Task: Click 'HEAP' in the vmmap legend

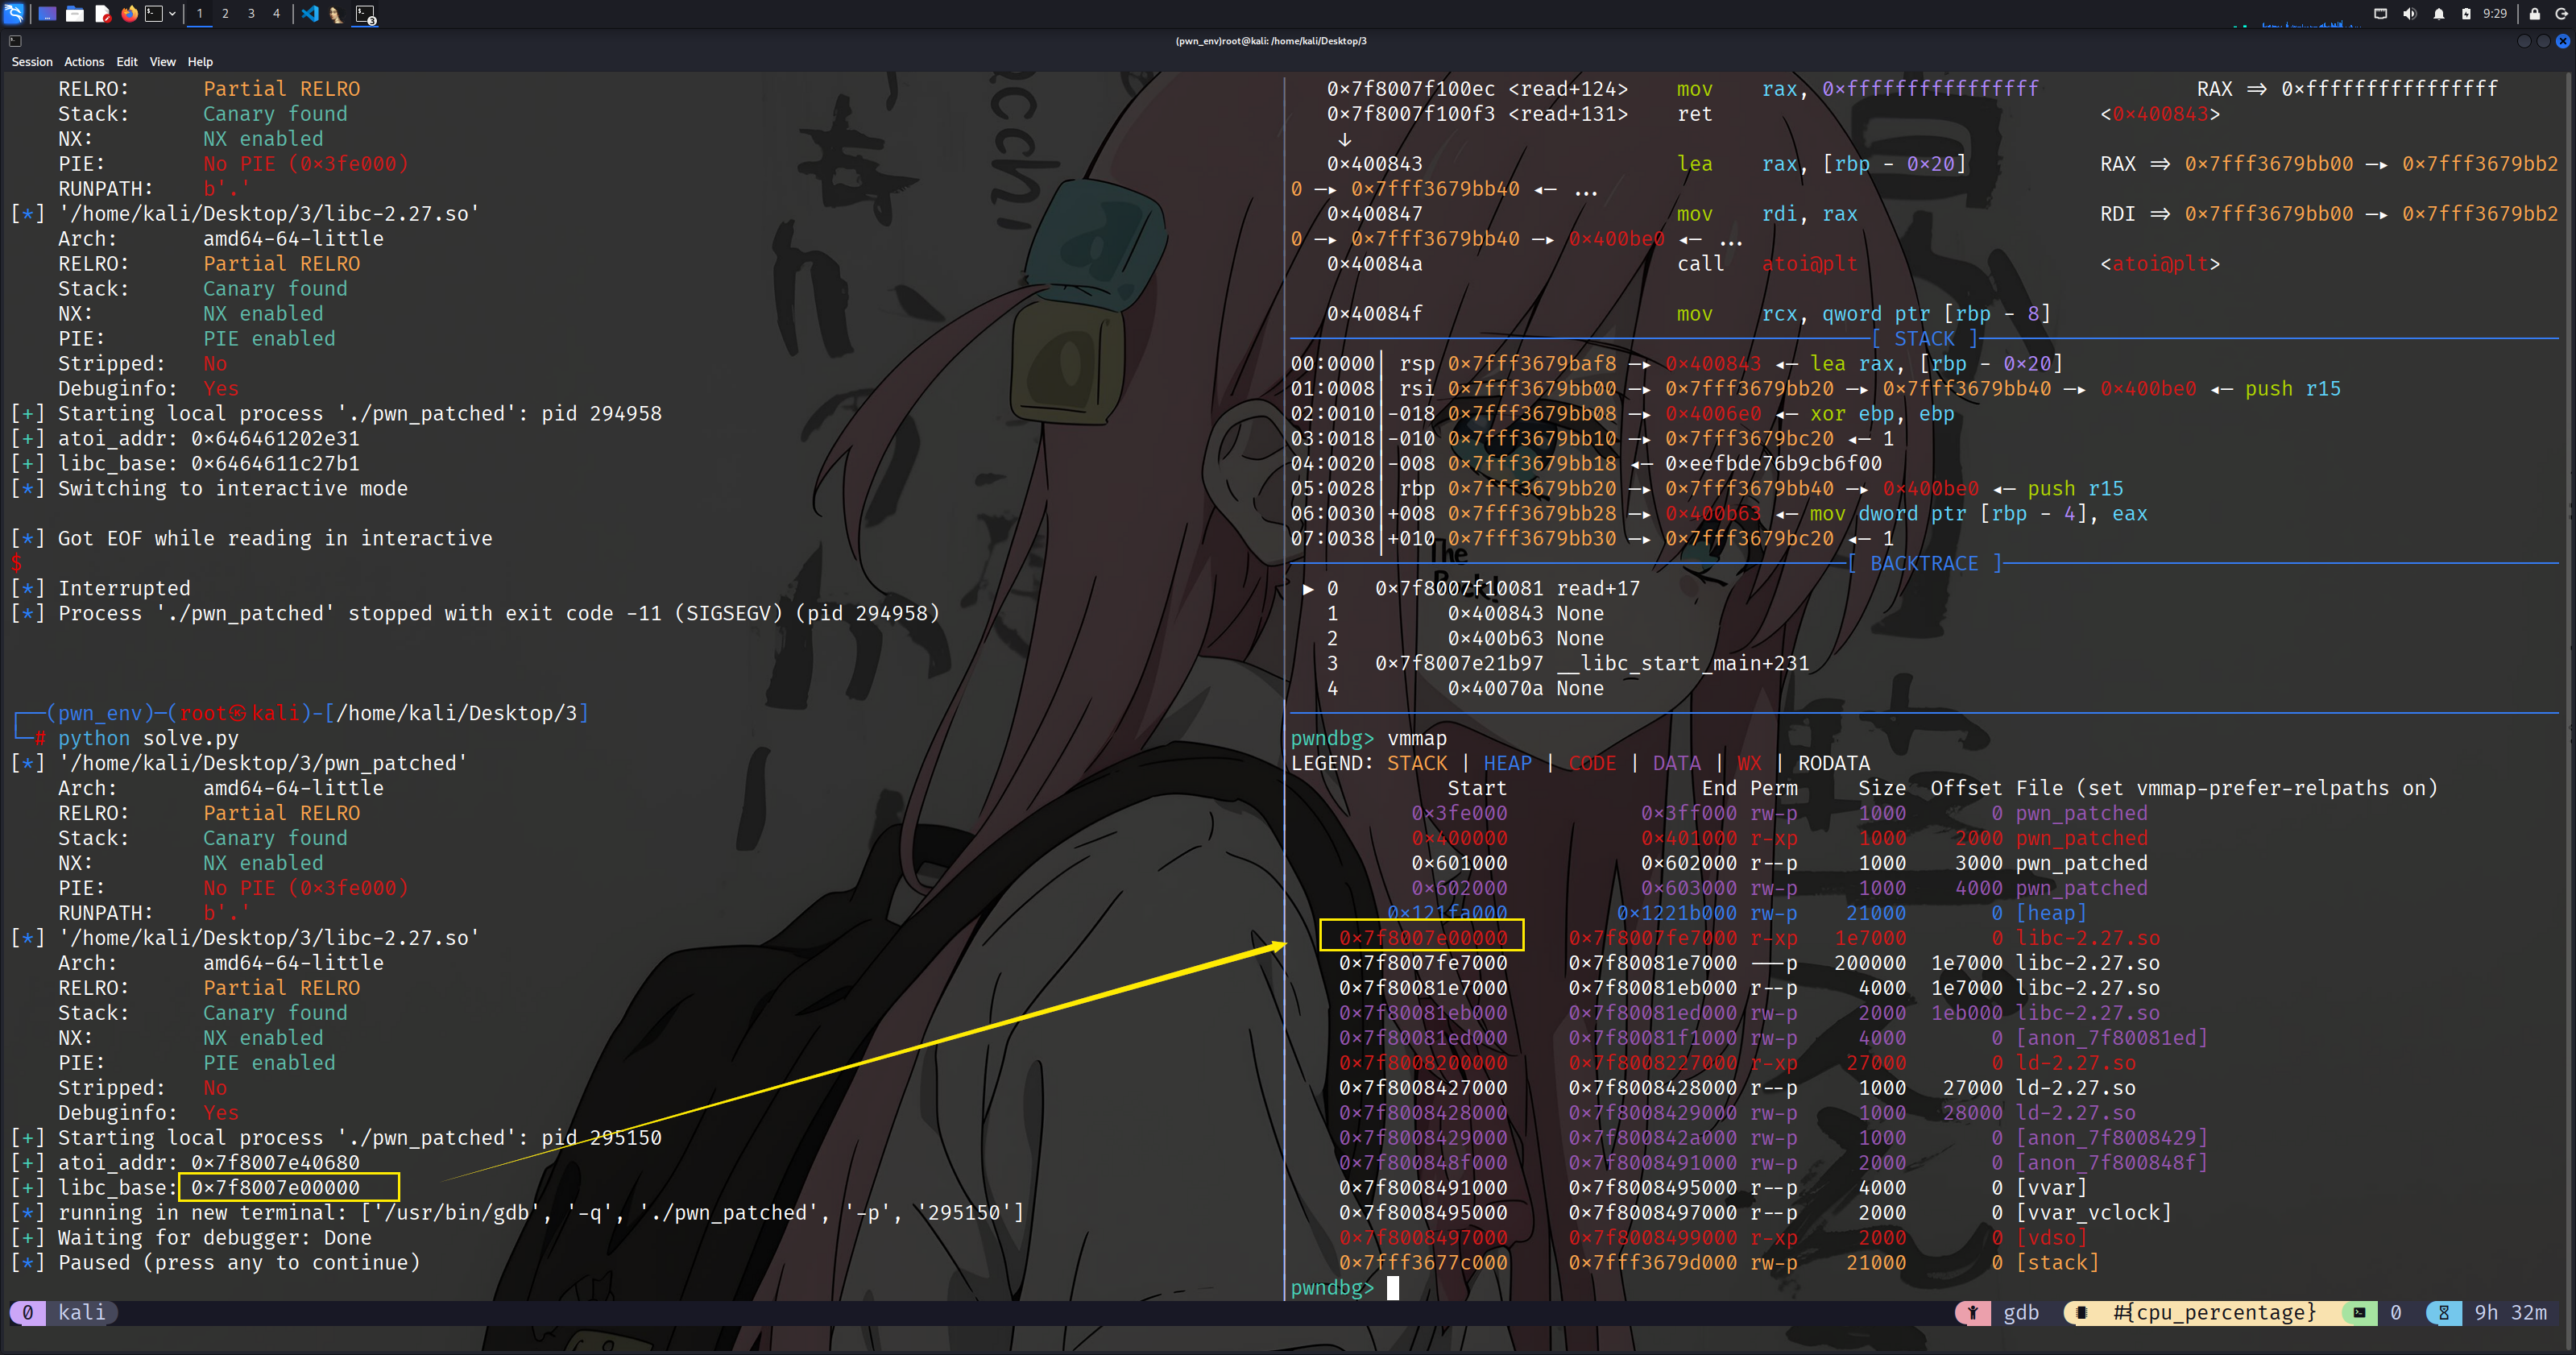Action: tap(1507, 764)
